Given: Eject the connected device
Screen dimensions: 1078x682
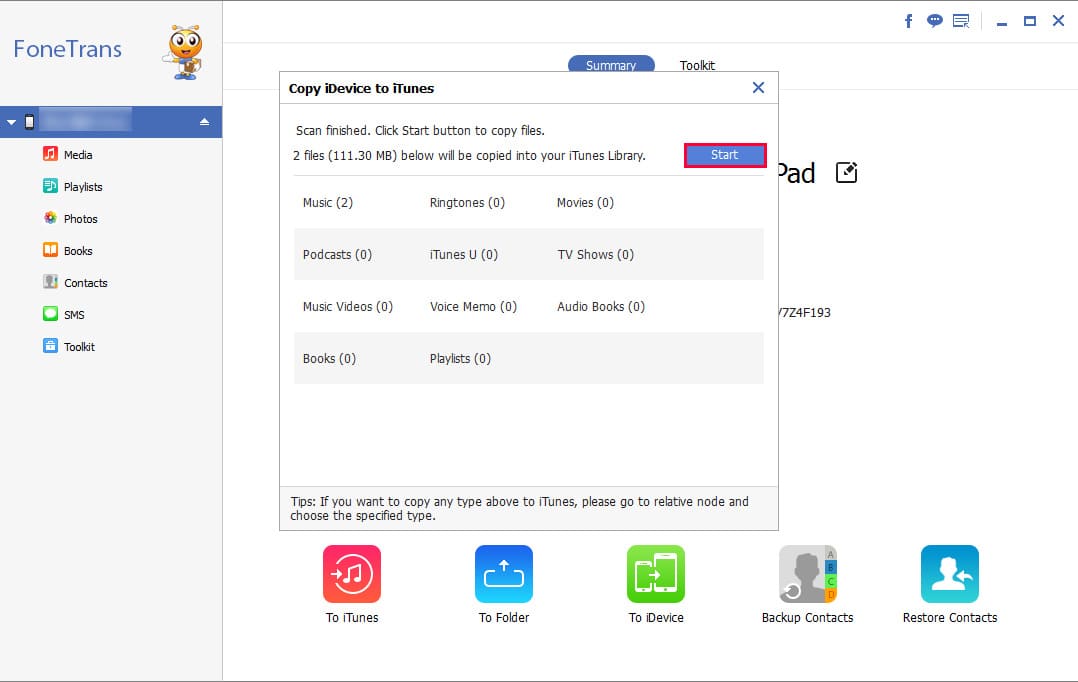Looking at the screenshot, I should (204, 122).
